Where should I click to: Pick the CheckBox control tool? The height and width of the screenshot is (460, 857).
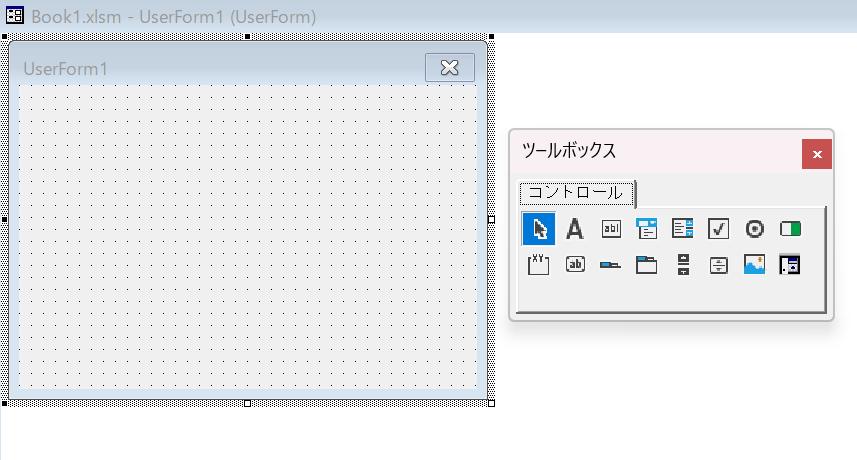(x=719, y=229)
